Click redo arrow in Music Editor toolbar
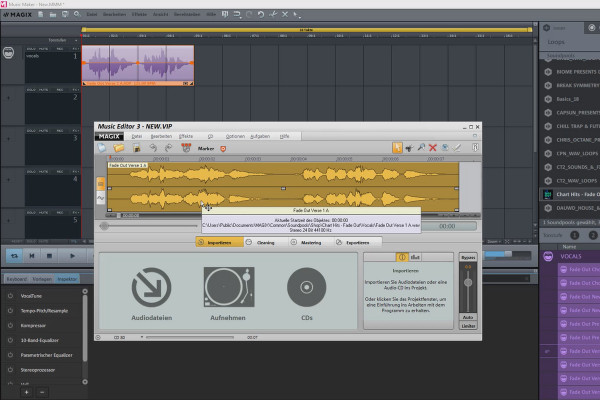This screenshot has width=600, height=400. click(x=168, y=148)
